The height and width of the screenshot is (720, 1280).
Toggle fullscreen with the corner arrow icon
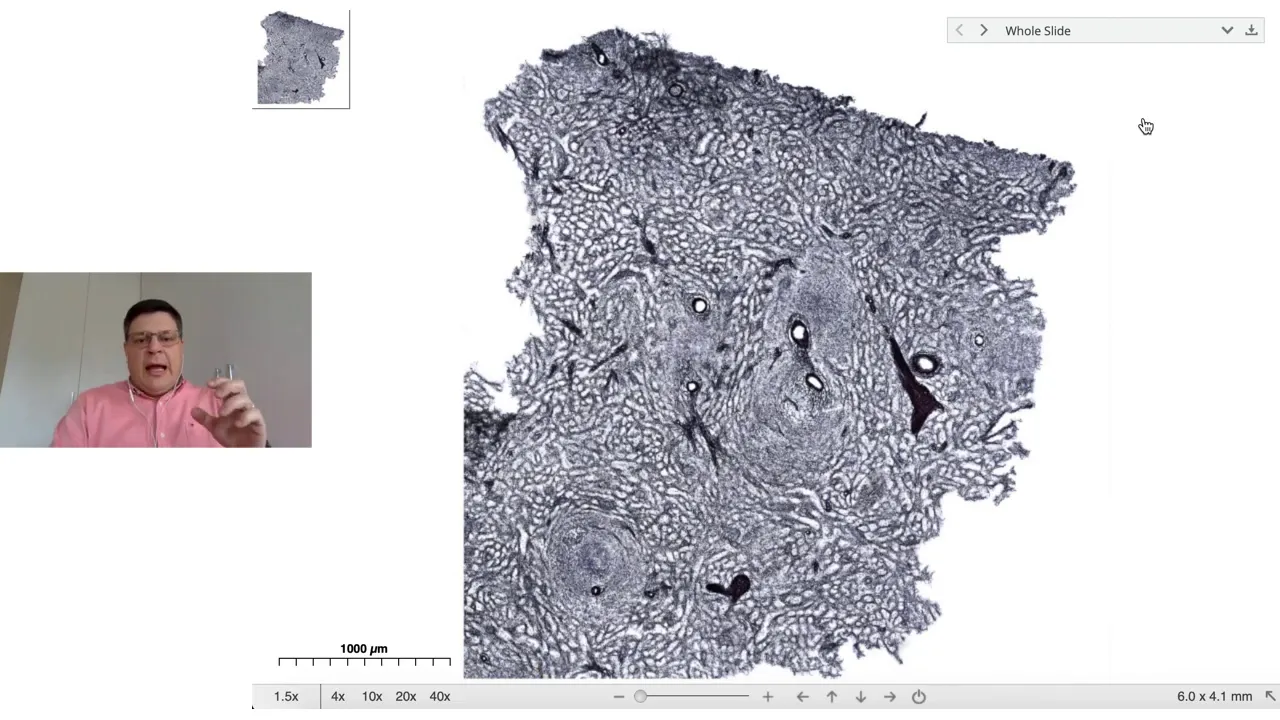click(x=1271, y=696)
